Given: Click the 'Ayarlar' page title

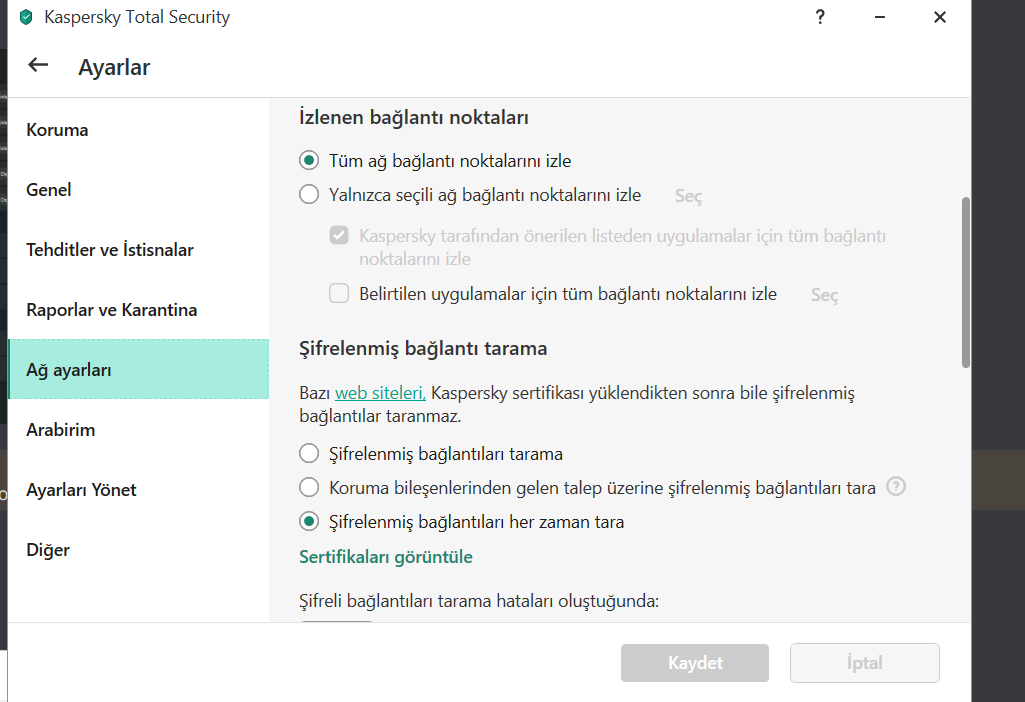Looking at the screenshot, I should 114,67.
